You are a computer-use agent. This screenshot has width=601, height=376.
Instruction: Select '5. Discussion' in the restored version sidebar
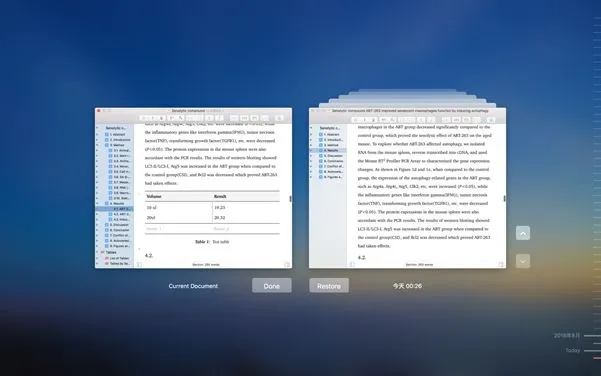pyautogui.click(x=332, y=156)
